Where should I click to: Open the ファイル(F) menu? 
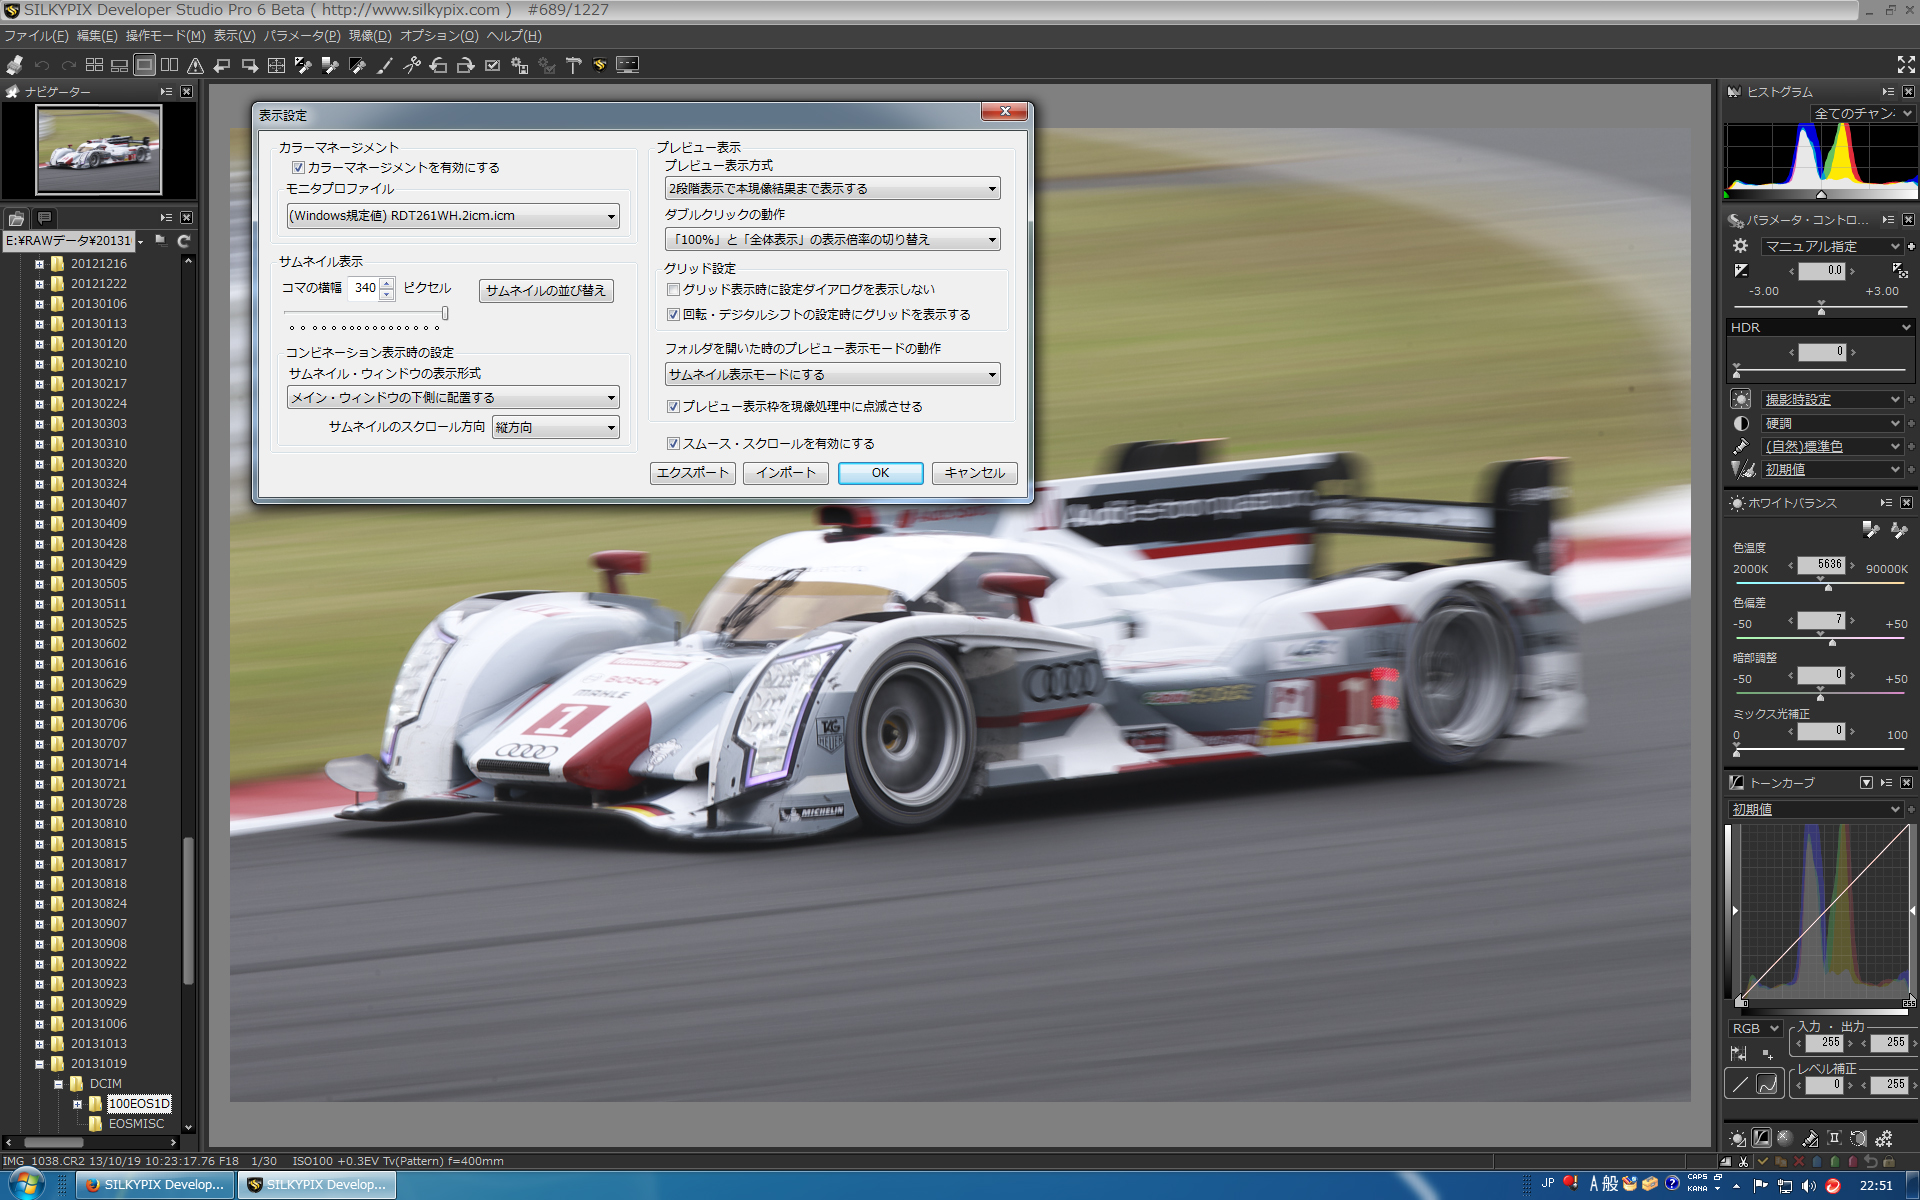[x=36, y=36]
